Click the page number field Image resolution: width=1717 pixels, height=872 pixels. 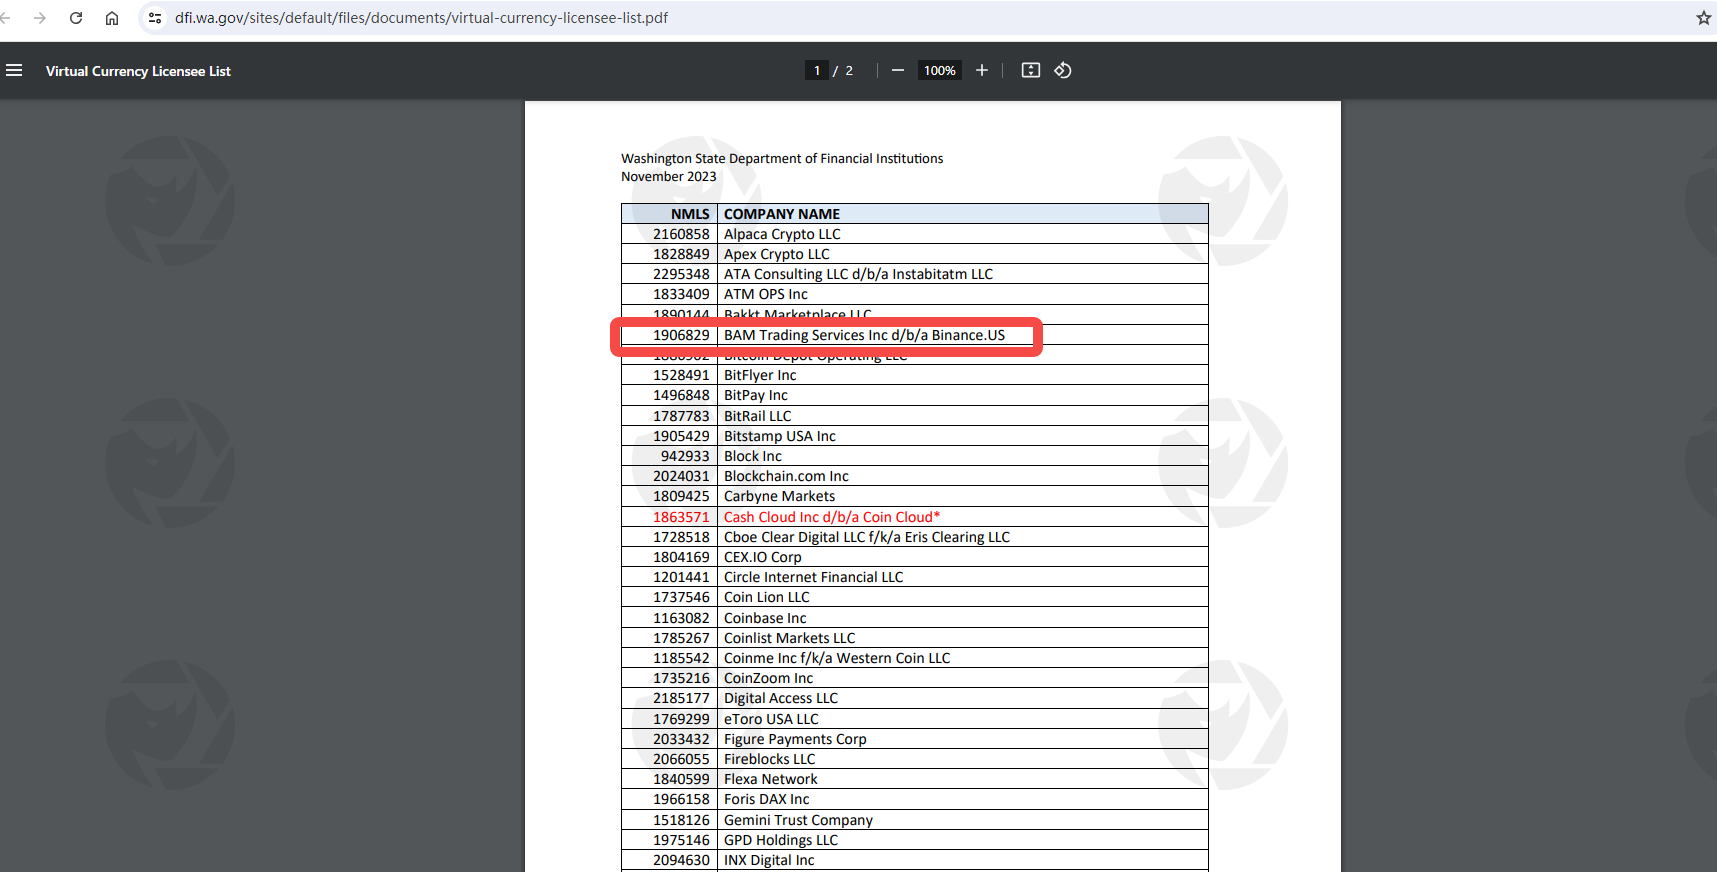(817, 70)
